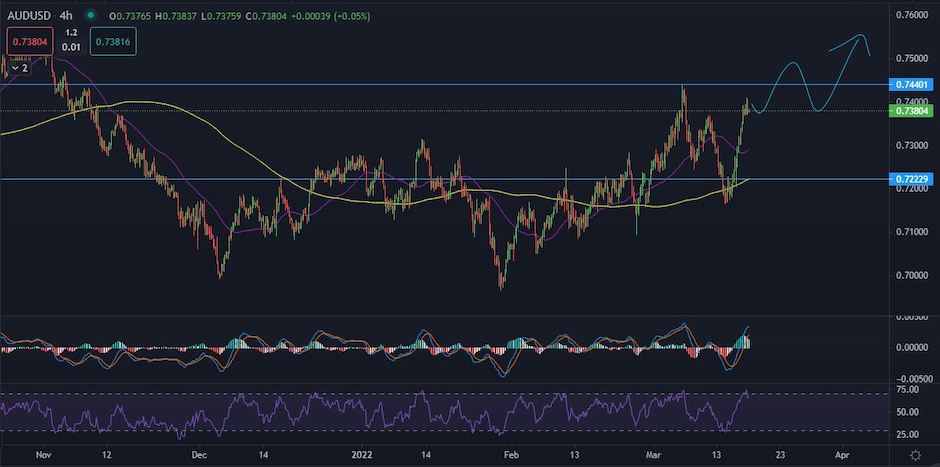940x467 pixels.
Task: Click the red sell price button 0.73804
Action: (31, 41)
